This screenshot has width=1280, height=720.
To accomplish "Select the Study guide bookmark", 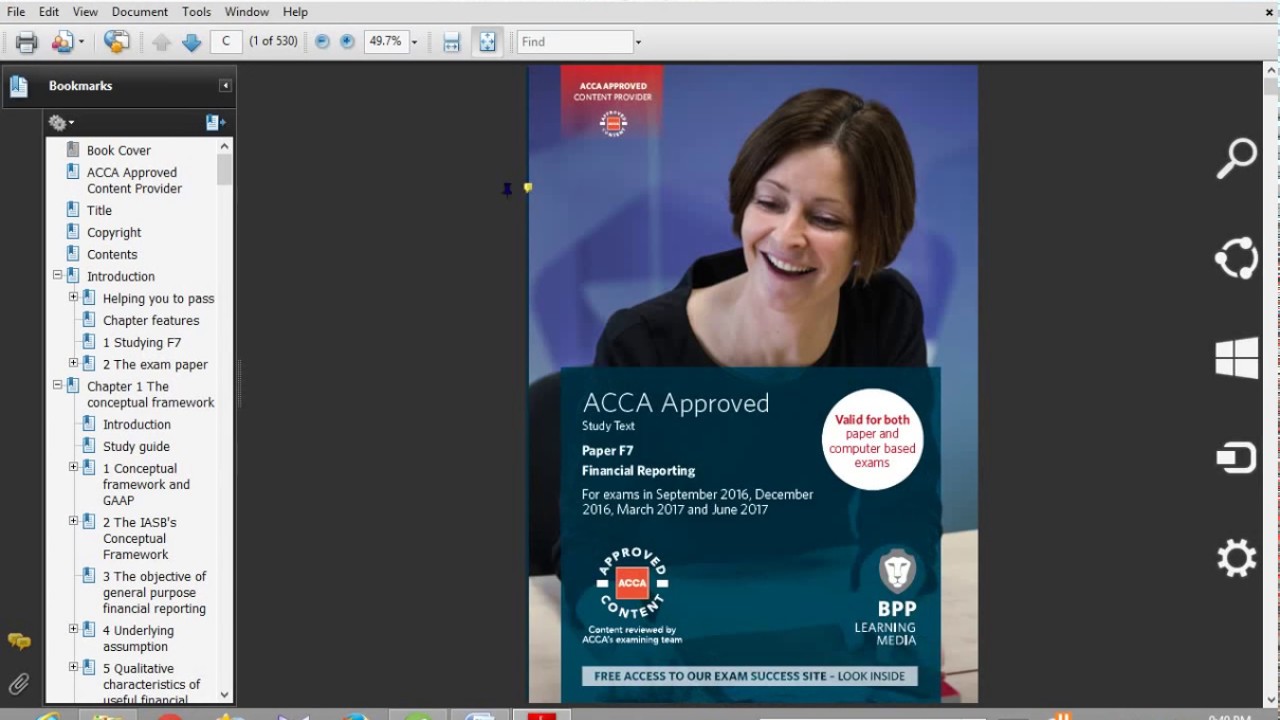I will pyautogui.click(x=136, y=446).
